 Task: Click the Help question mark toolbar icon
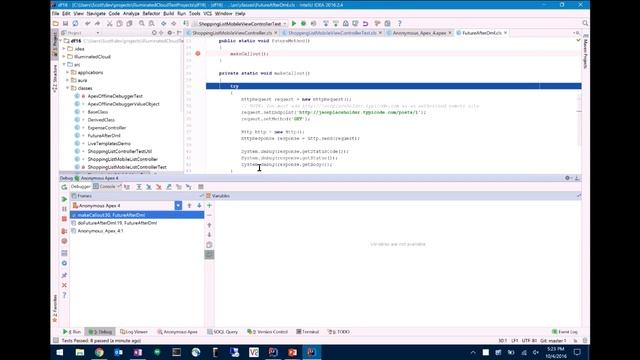[x=400, y=24]
